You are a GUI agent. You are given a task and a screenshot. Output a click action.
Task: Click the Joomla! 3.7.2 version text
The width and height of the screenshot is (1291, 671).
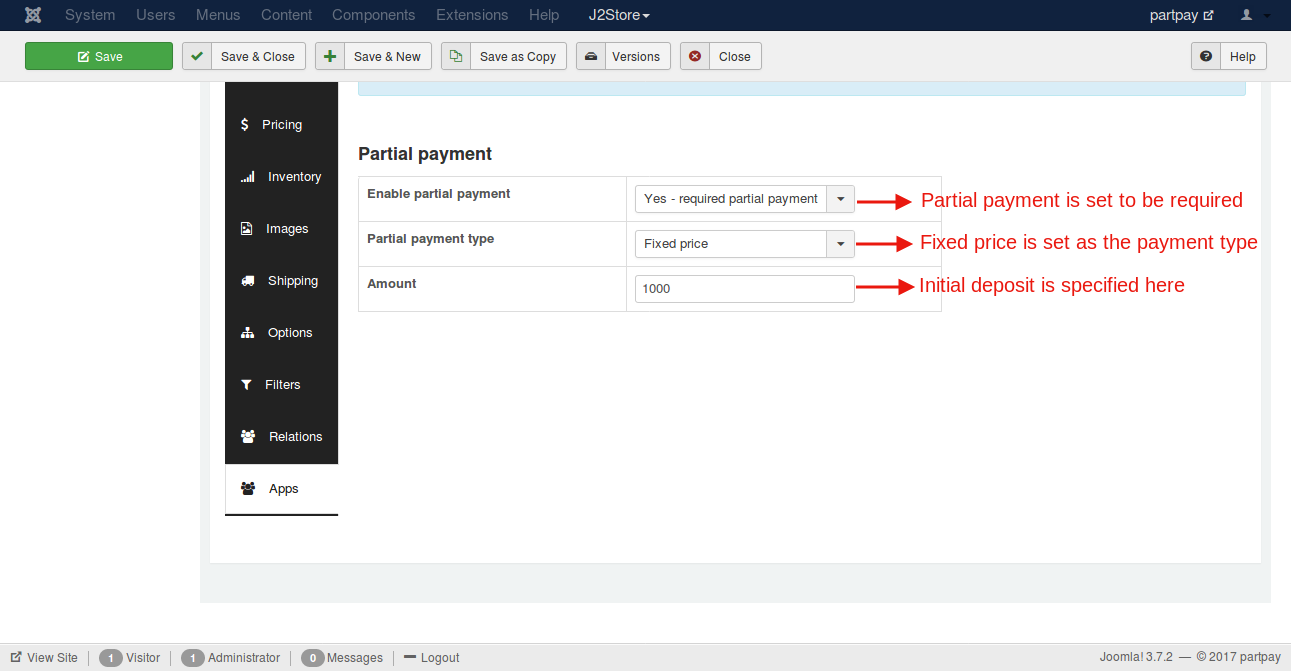pos(1136,658)
